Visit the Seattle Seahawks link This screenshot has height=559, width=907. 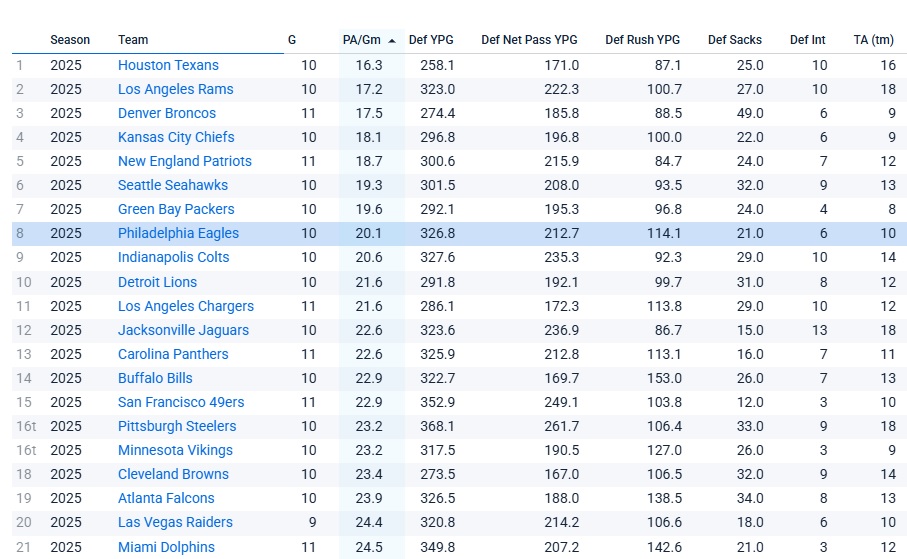pos(173,185)
